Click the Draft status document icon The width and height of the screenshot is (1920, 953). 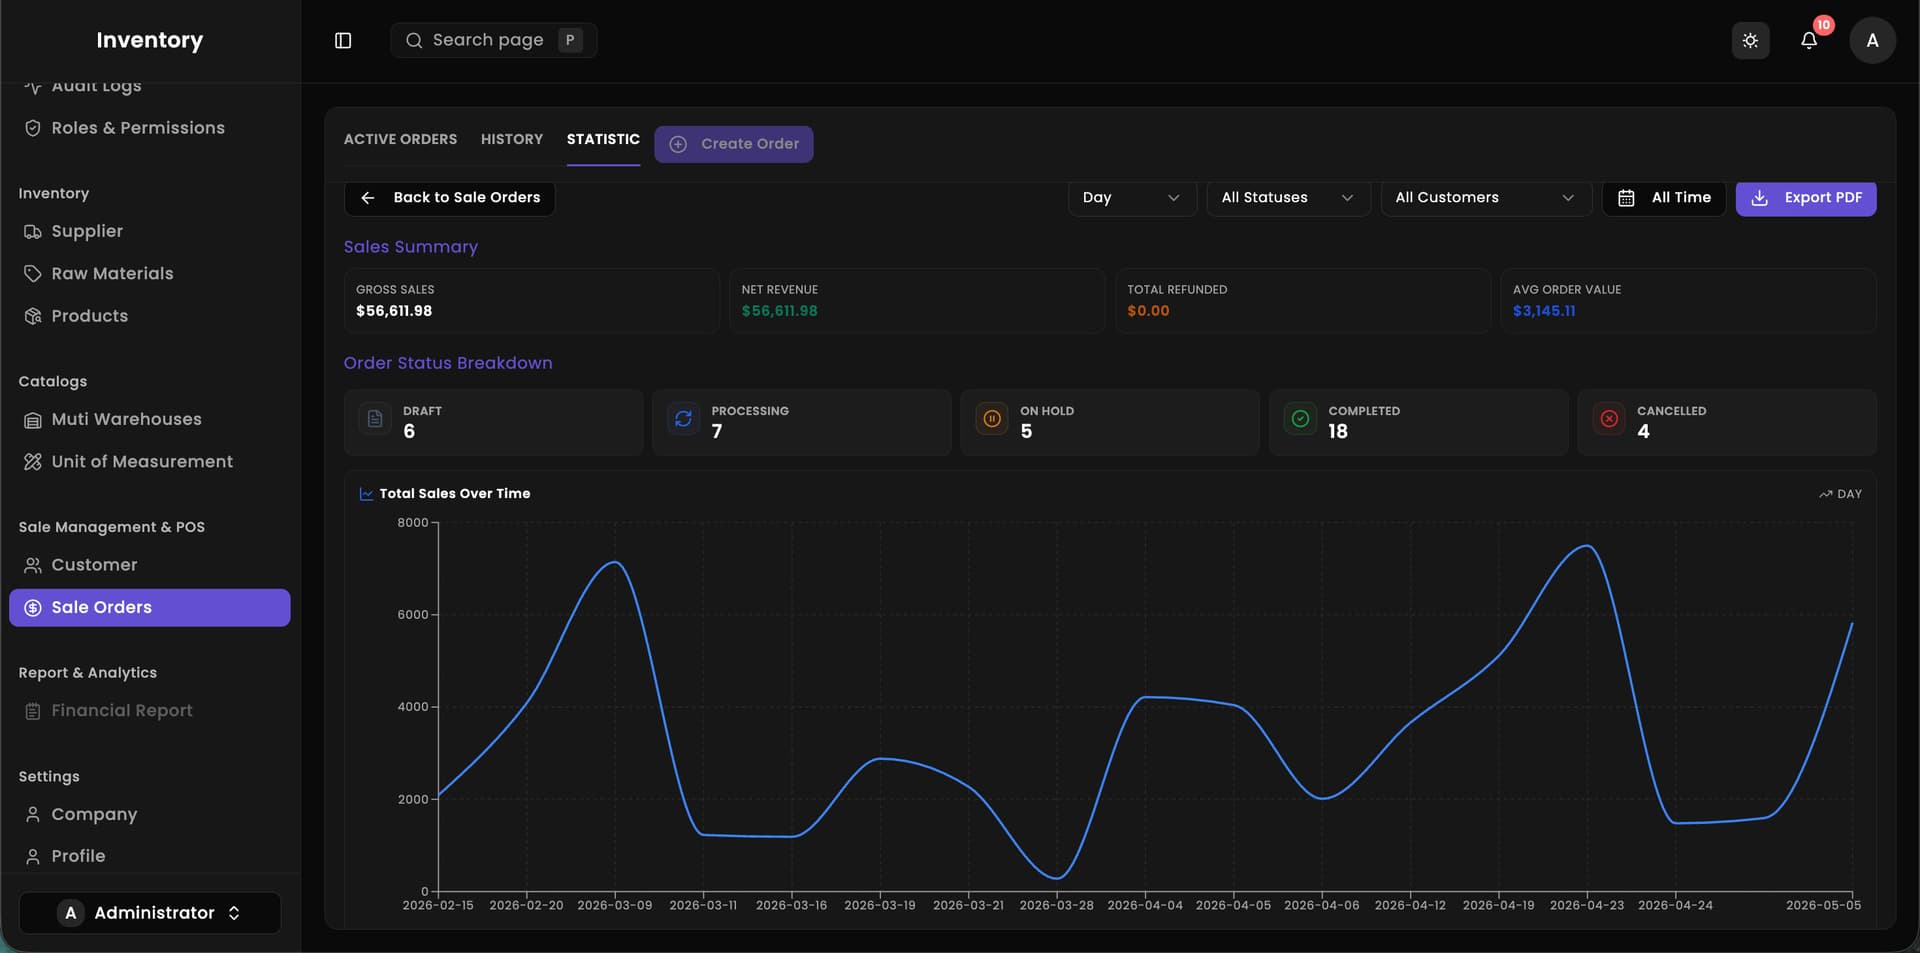pyautogui.click(x=375, y=419)
